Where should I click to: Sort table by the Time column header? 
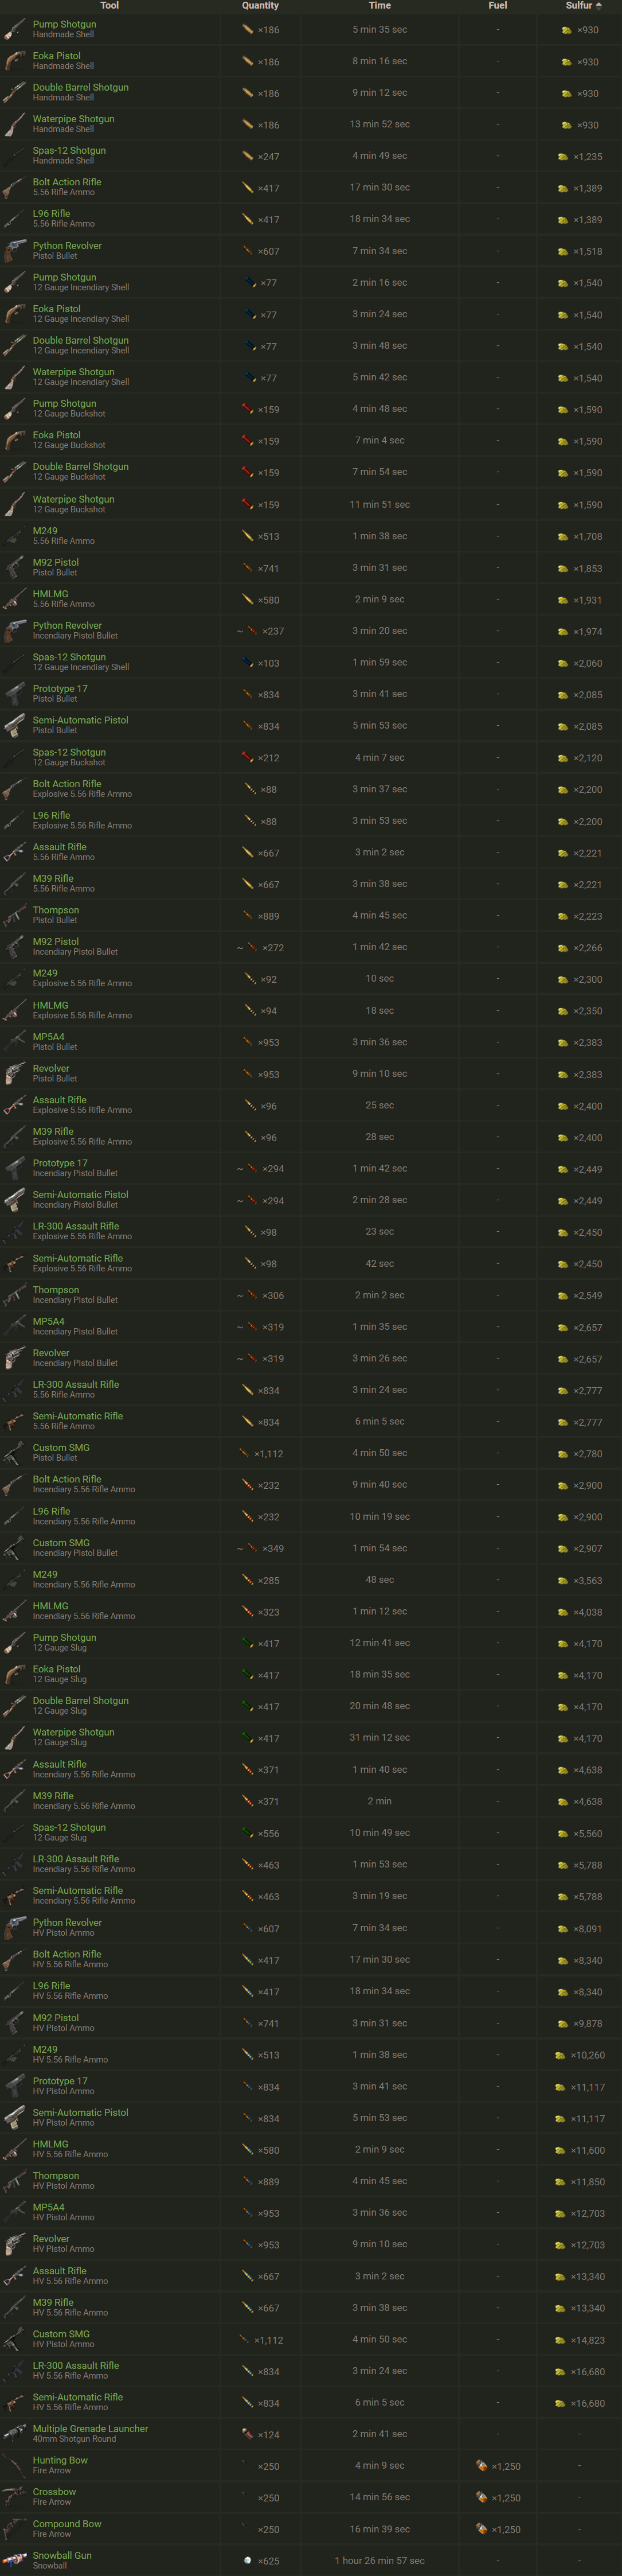379,6
